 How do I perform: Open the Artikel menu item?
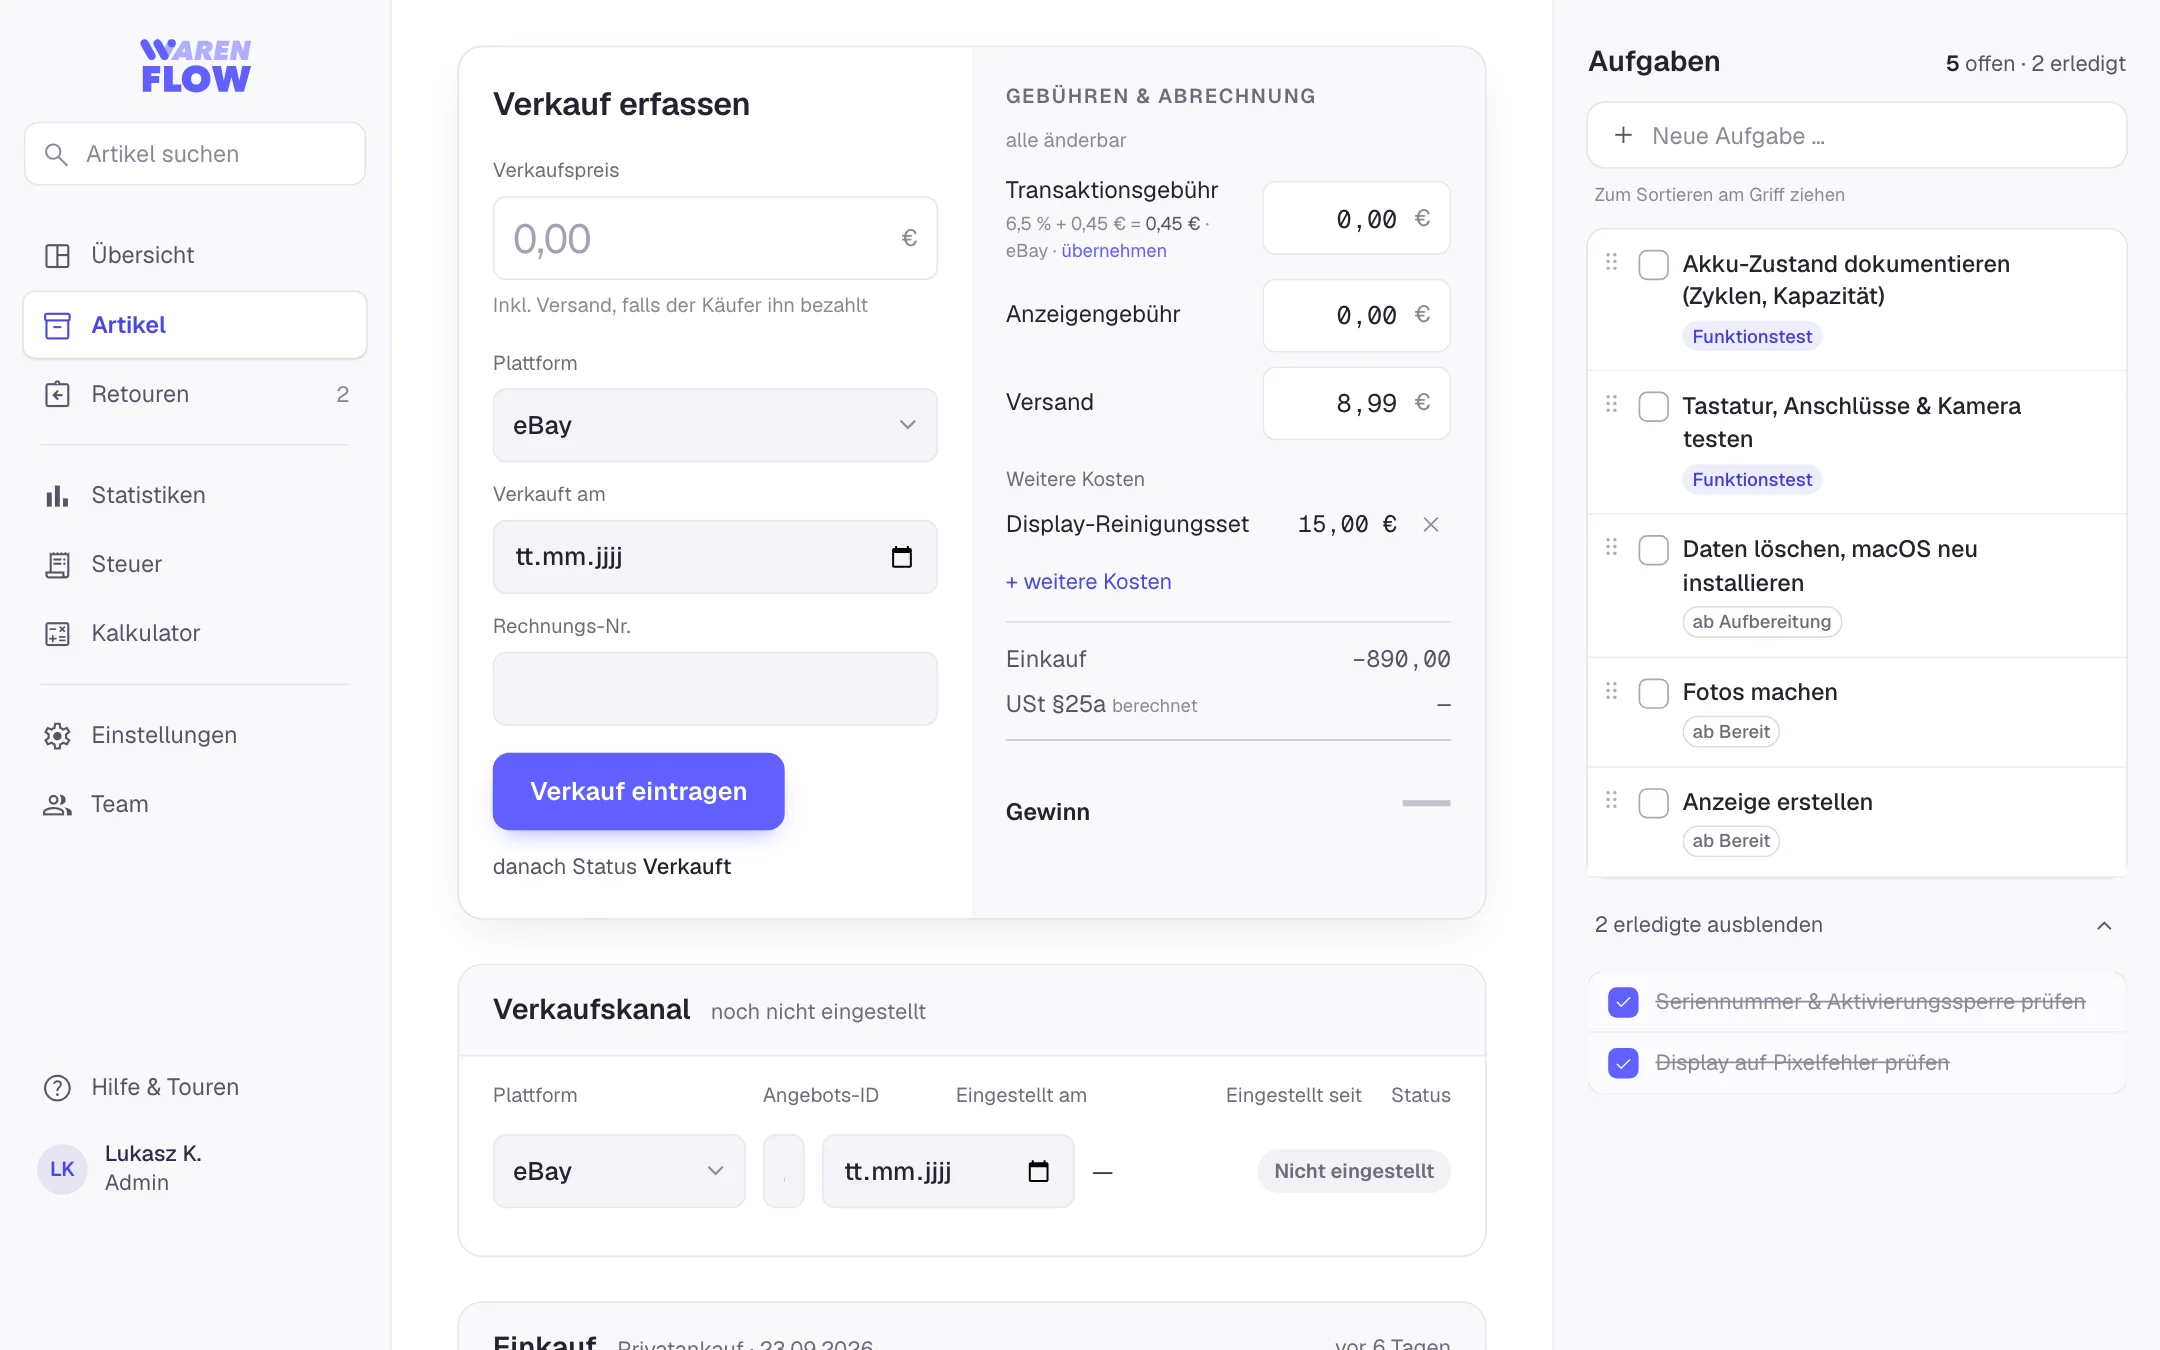(195, 325)
